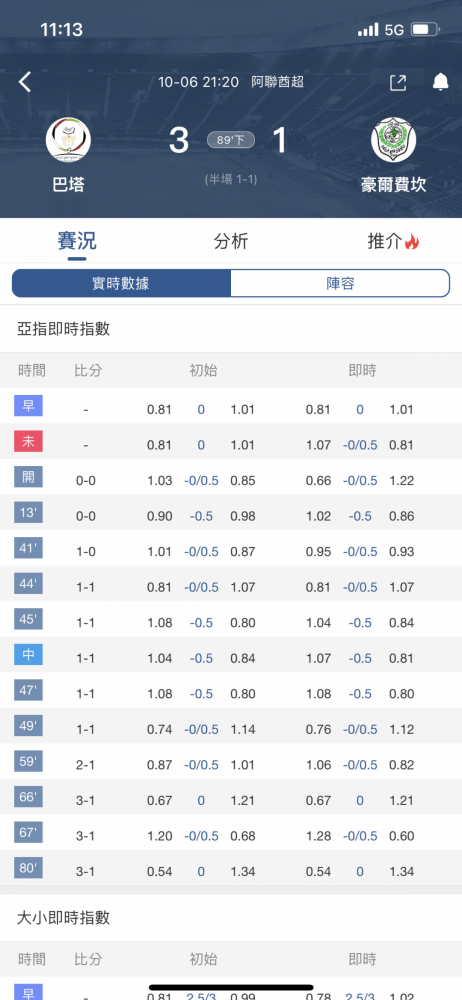Open the 推介 tab
The height and width of the screenshot is (1000, 462).
coord(385,242)
